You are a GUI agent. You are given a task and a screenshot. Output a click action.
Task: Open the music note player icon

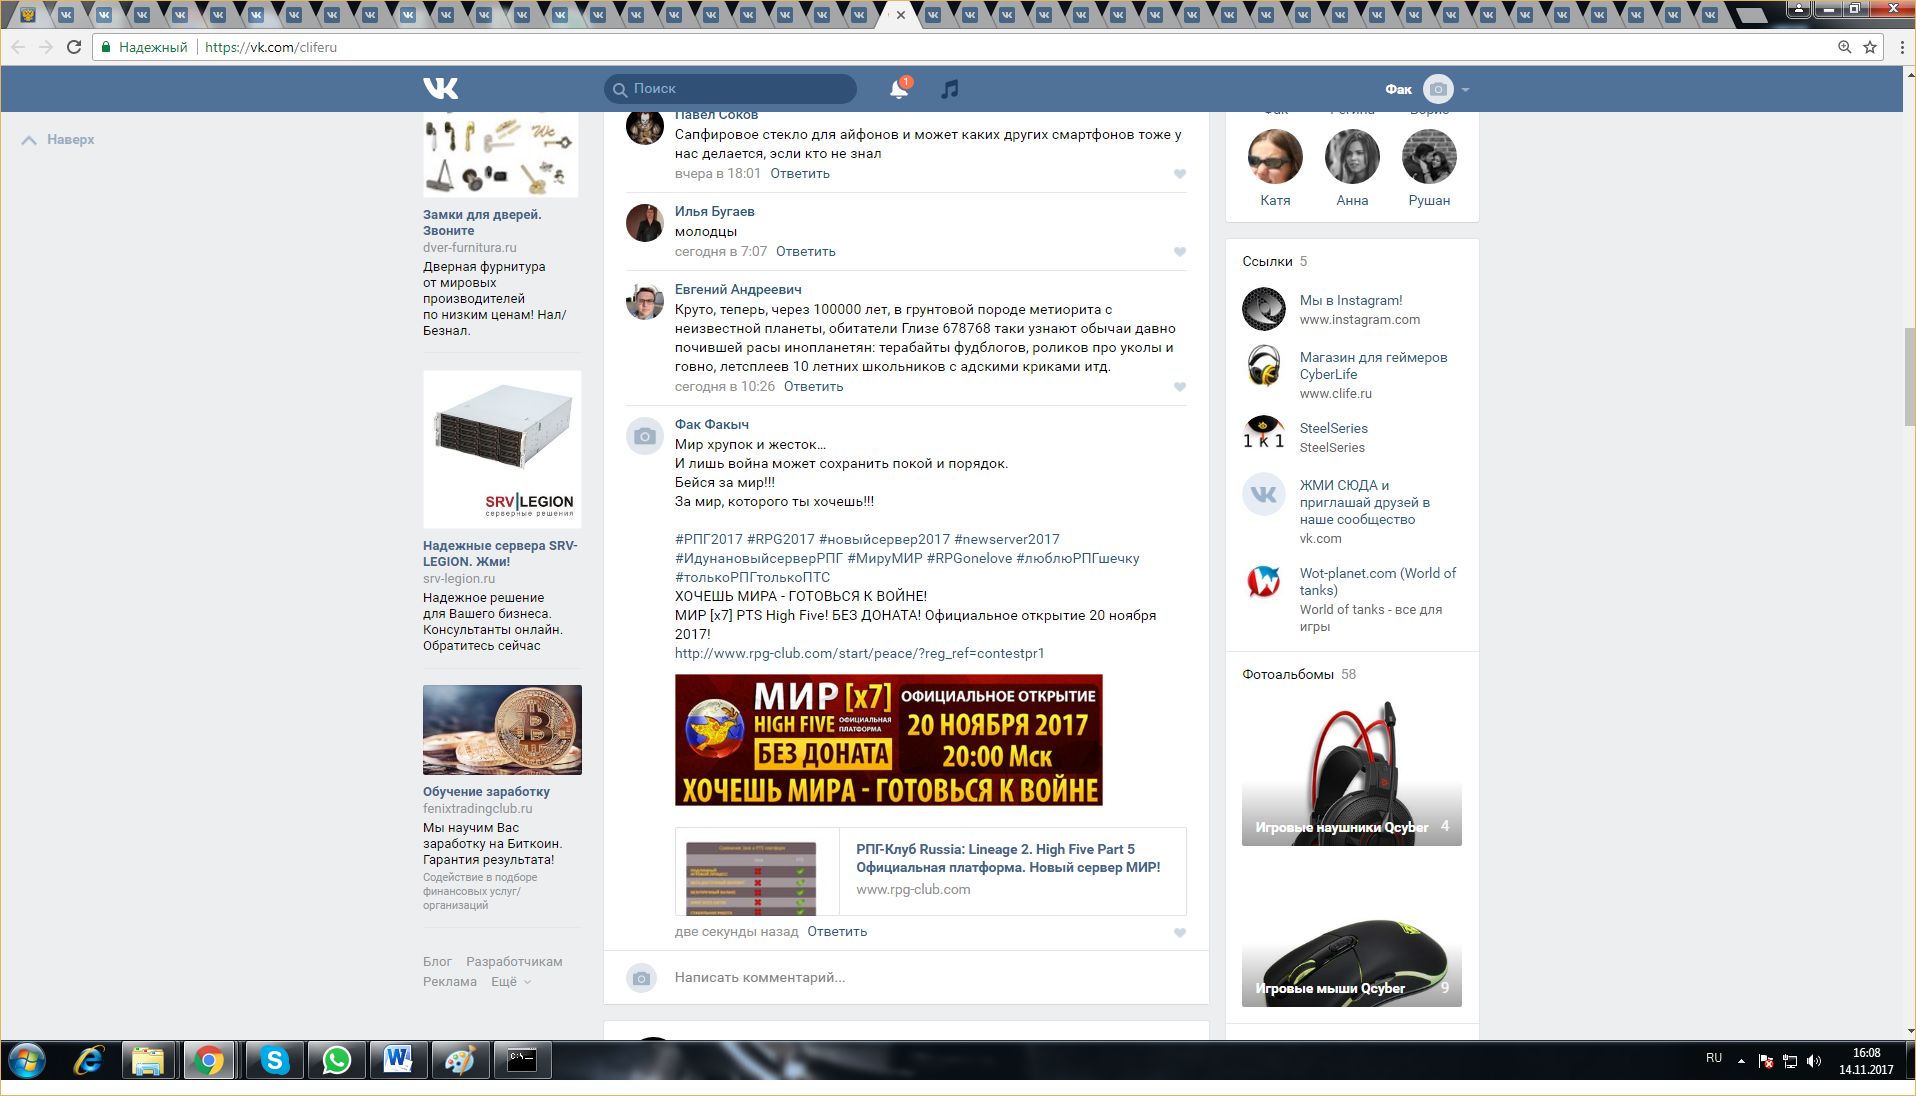coord(950,89)
